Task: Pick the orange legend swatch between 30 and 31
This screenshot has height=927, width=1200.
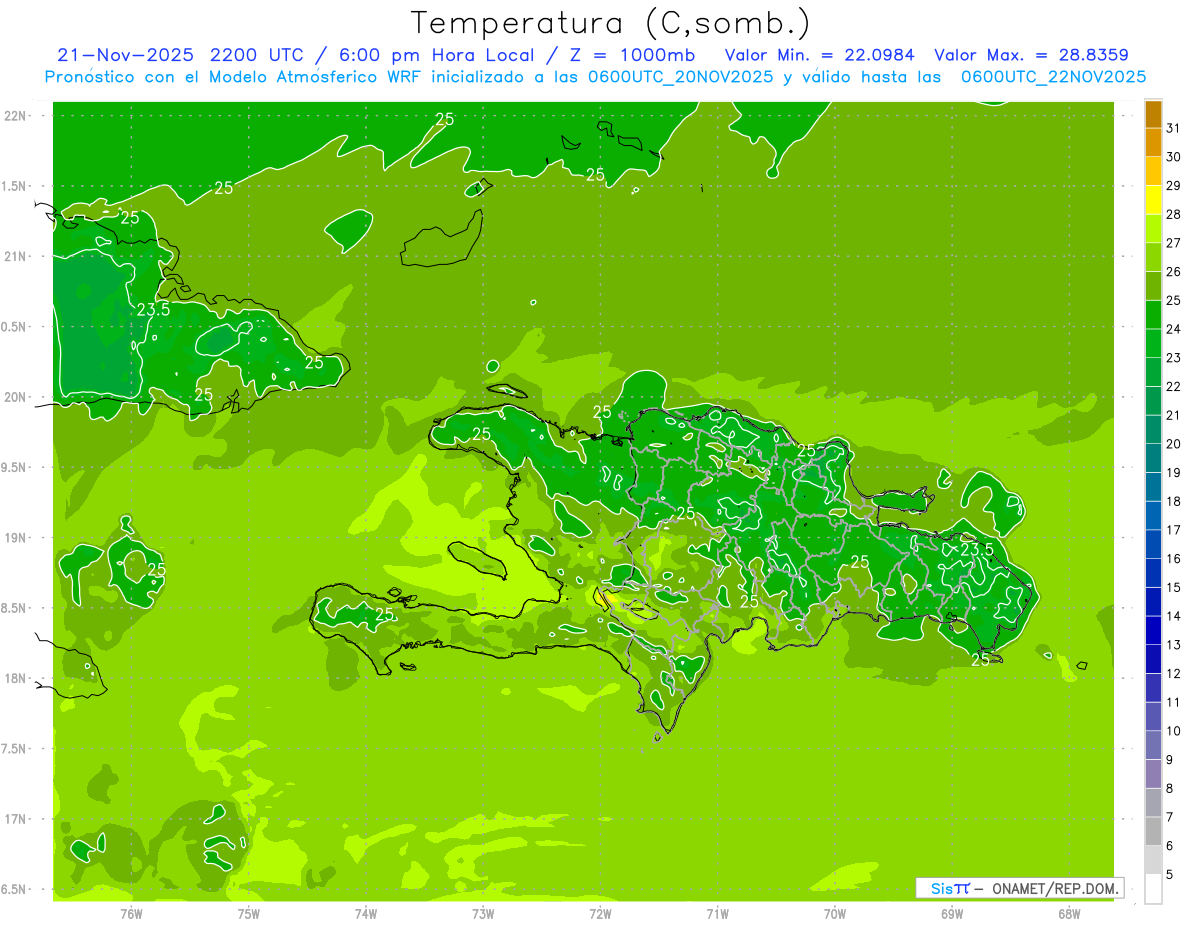Action: tap(1153, 143)
